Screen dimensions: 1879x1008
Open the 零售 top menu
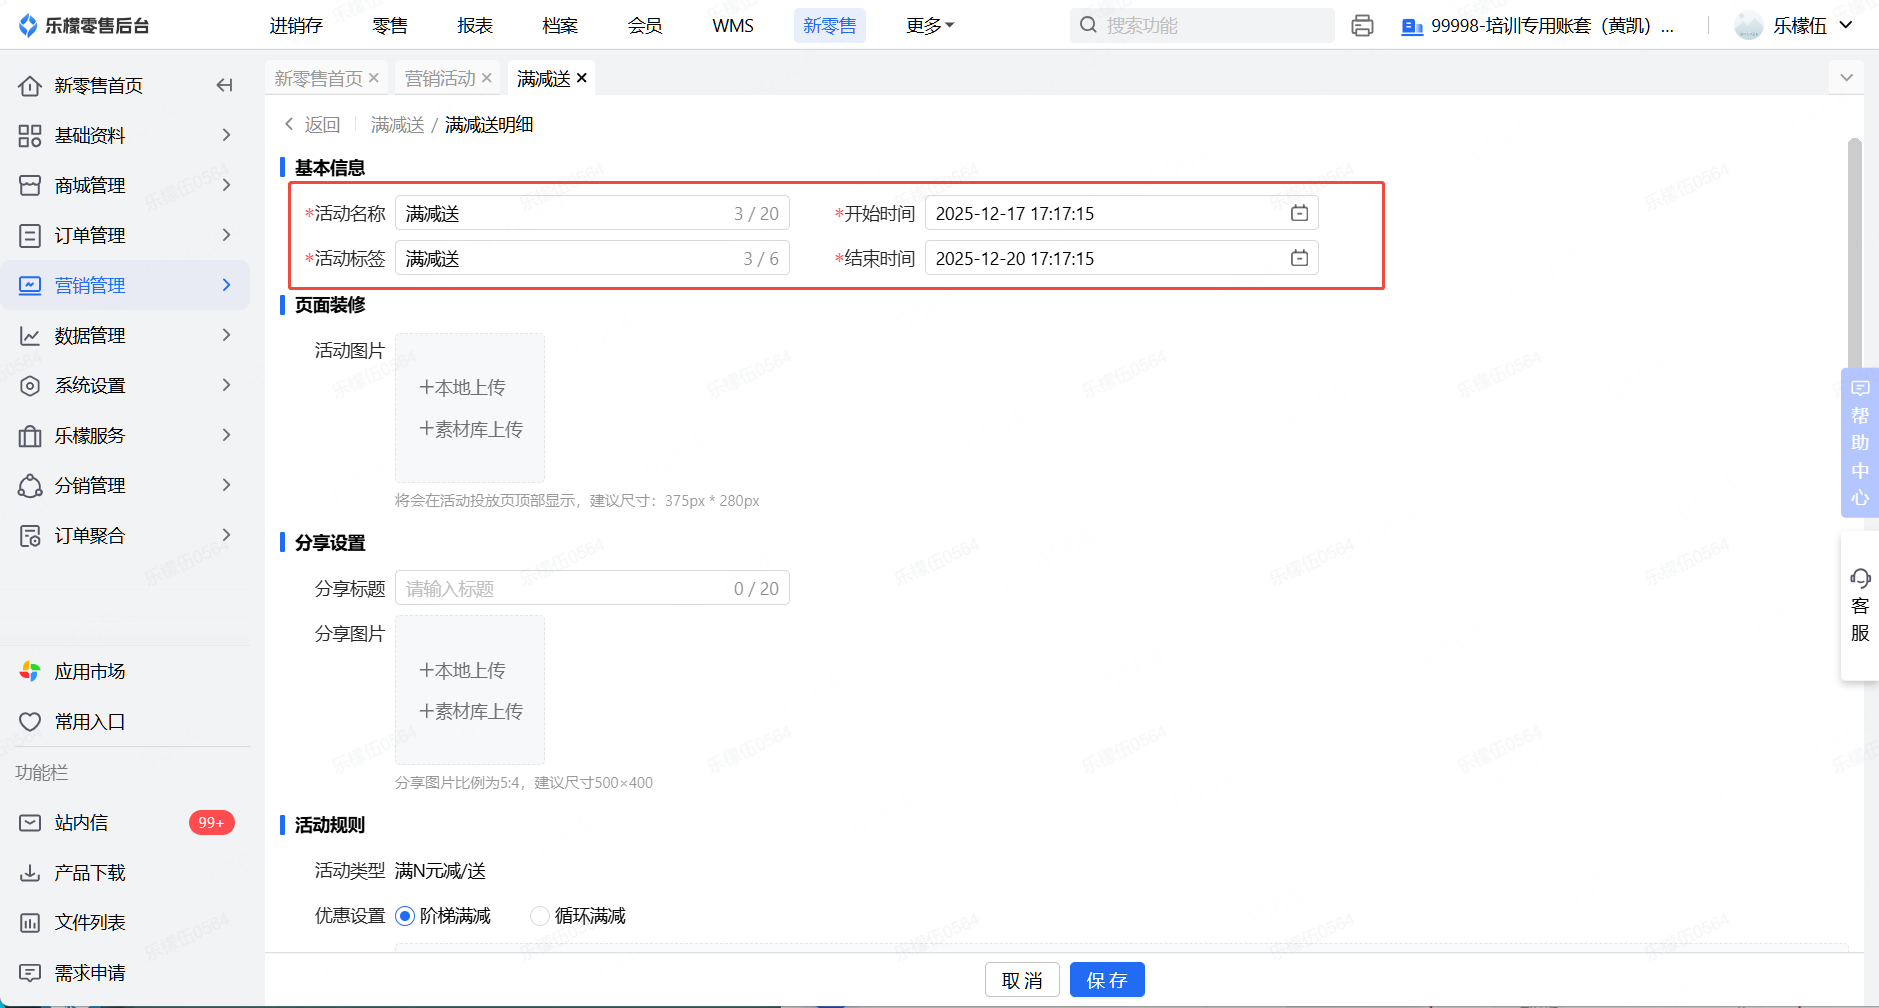390,26
